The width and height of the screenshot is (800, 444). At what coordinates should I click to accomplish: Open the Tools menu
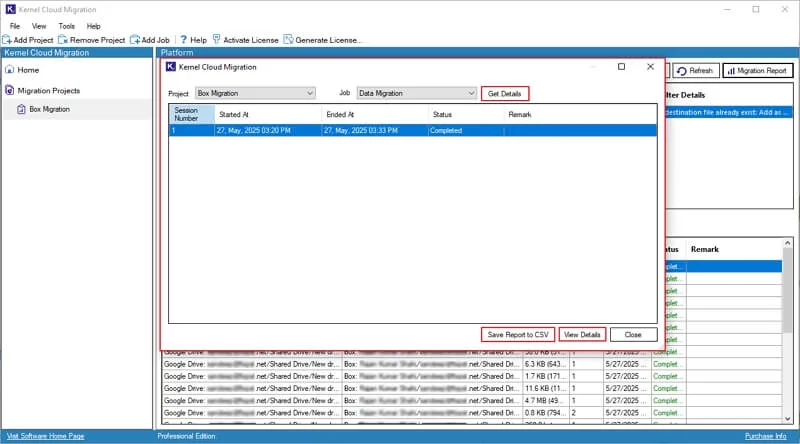[x=66, y=26]
